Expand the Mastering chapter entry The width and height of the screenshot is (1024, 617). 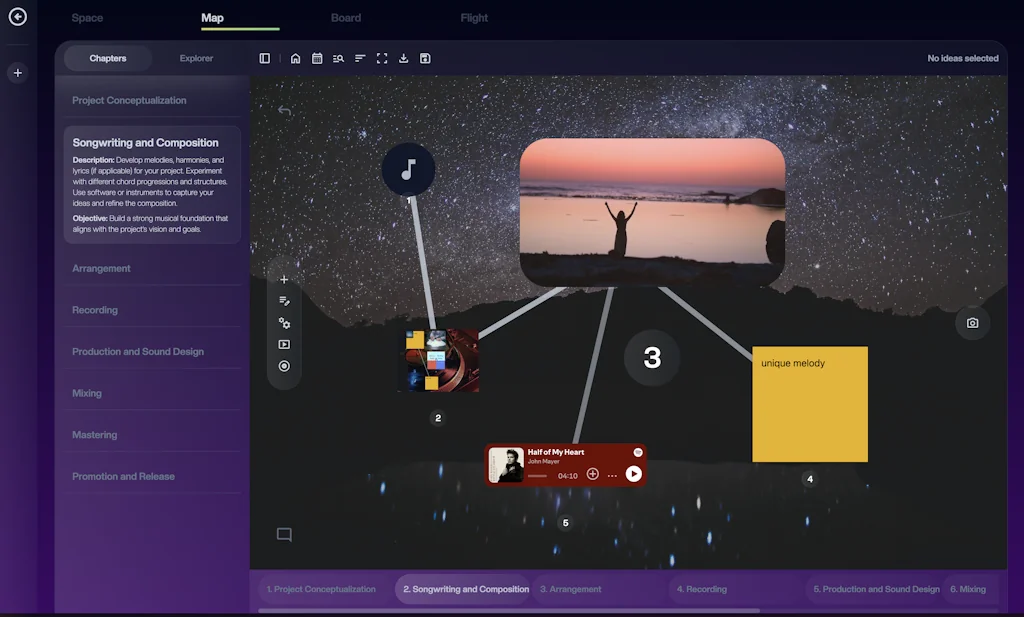(x=95, y=434)
